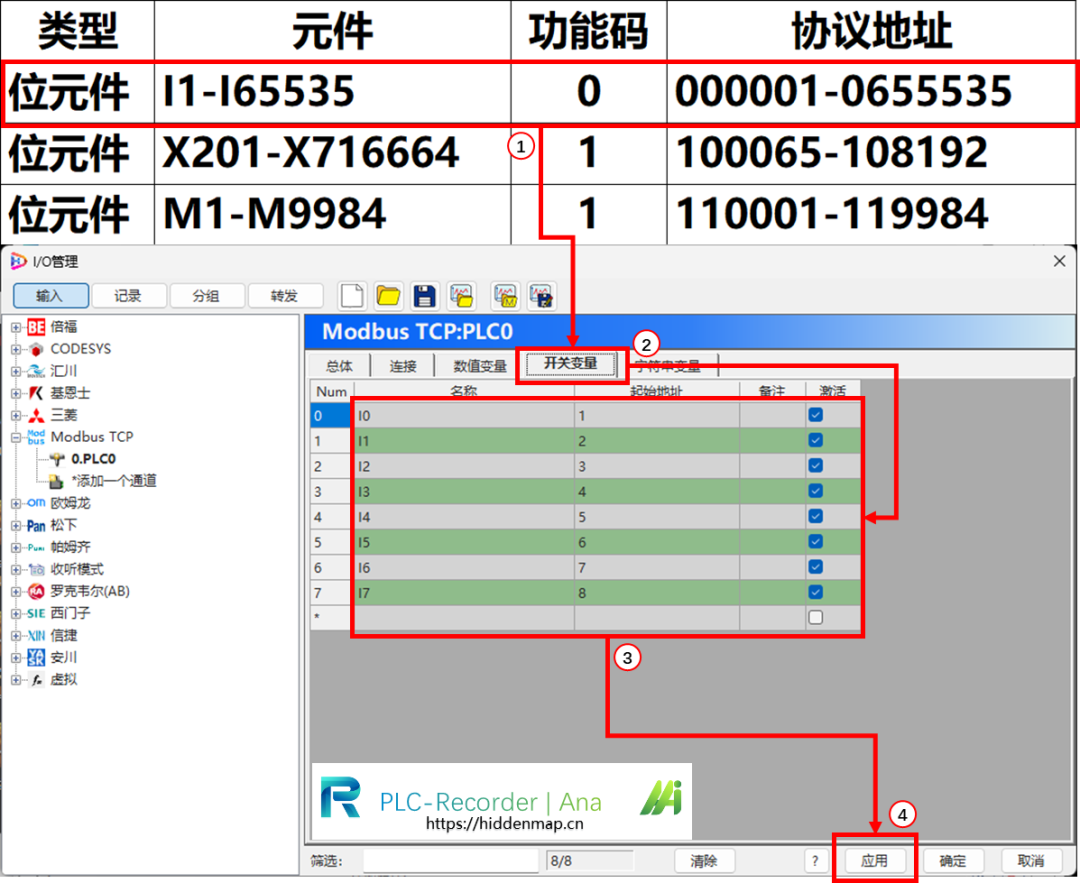Click the new blank file icon
The image size is (1080, 883).
352,296
